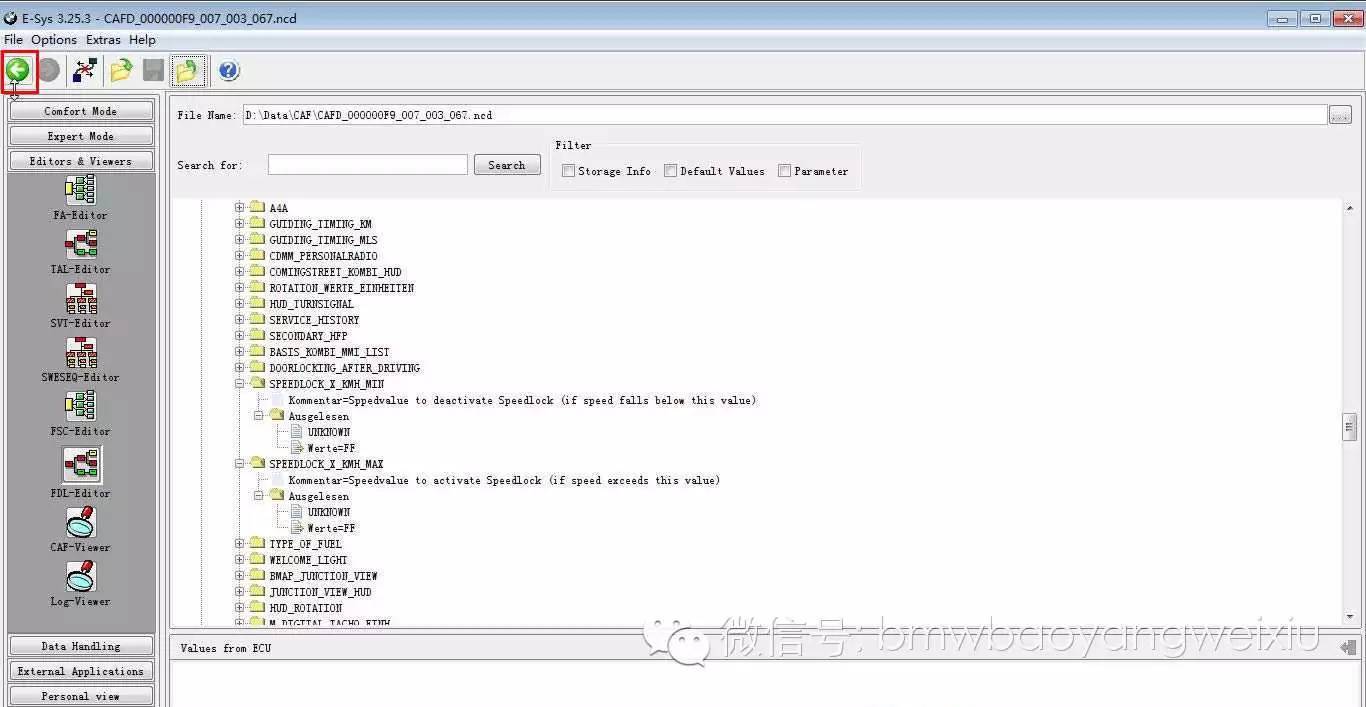Collapse the SPEEDLOCK_X_KMH_MAX node

(x=240, y=464)
